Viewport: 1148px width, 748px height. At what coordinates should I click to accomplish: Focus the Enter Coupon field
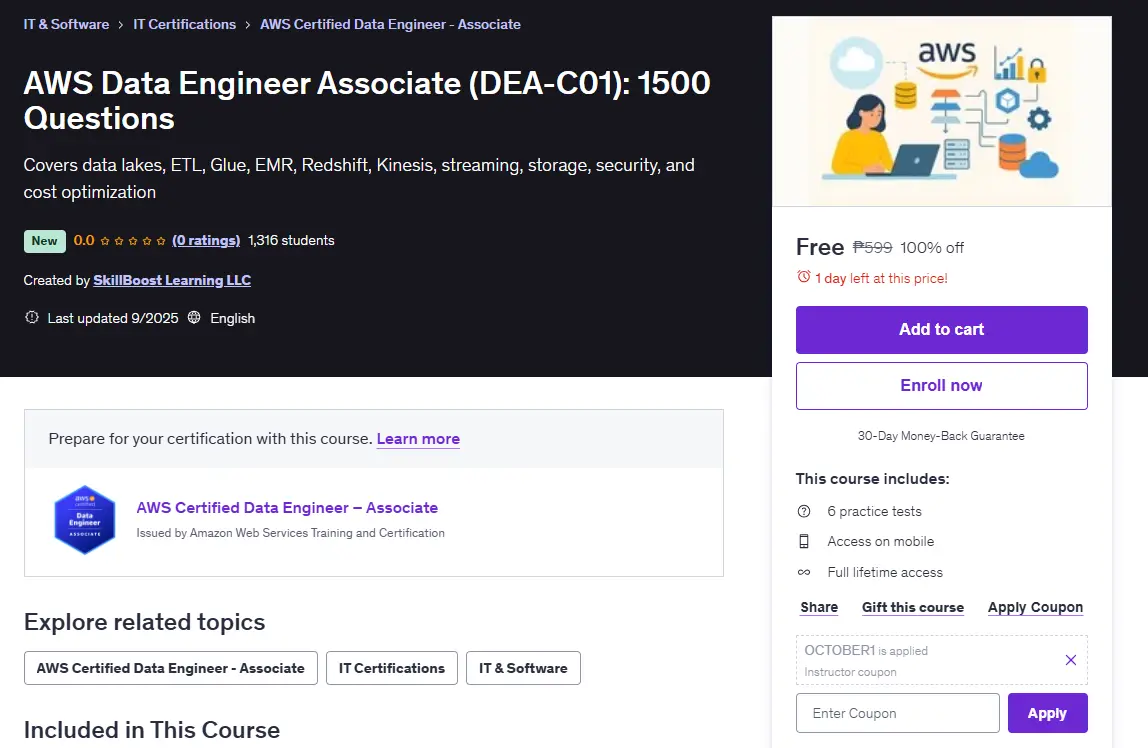(898, 713)
